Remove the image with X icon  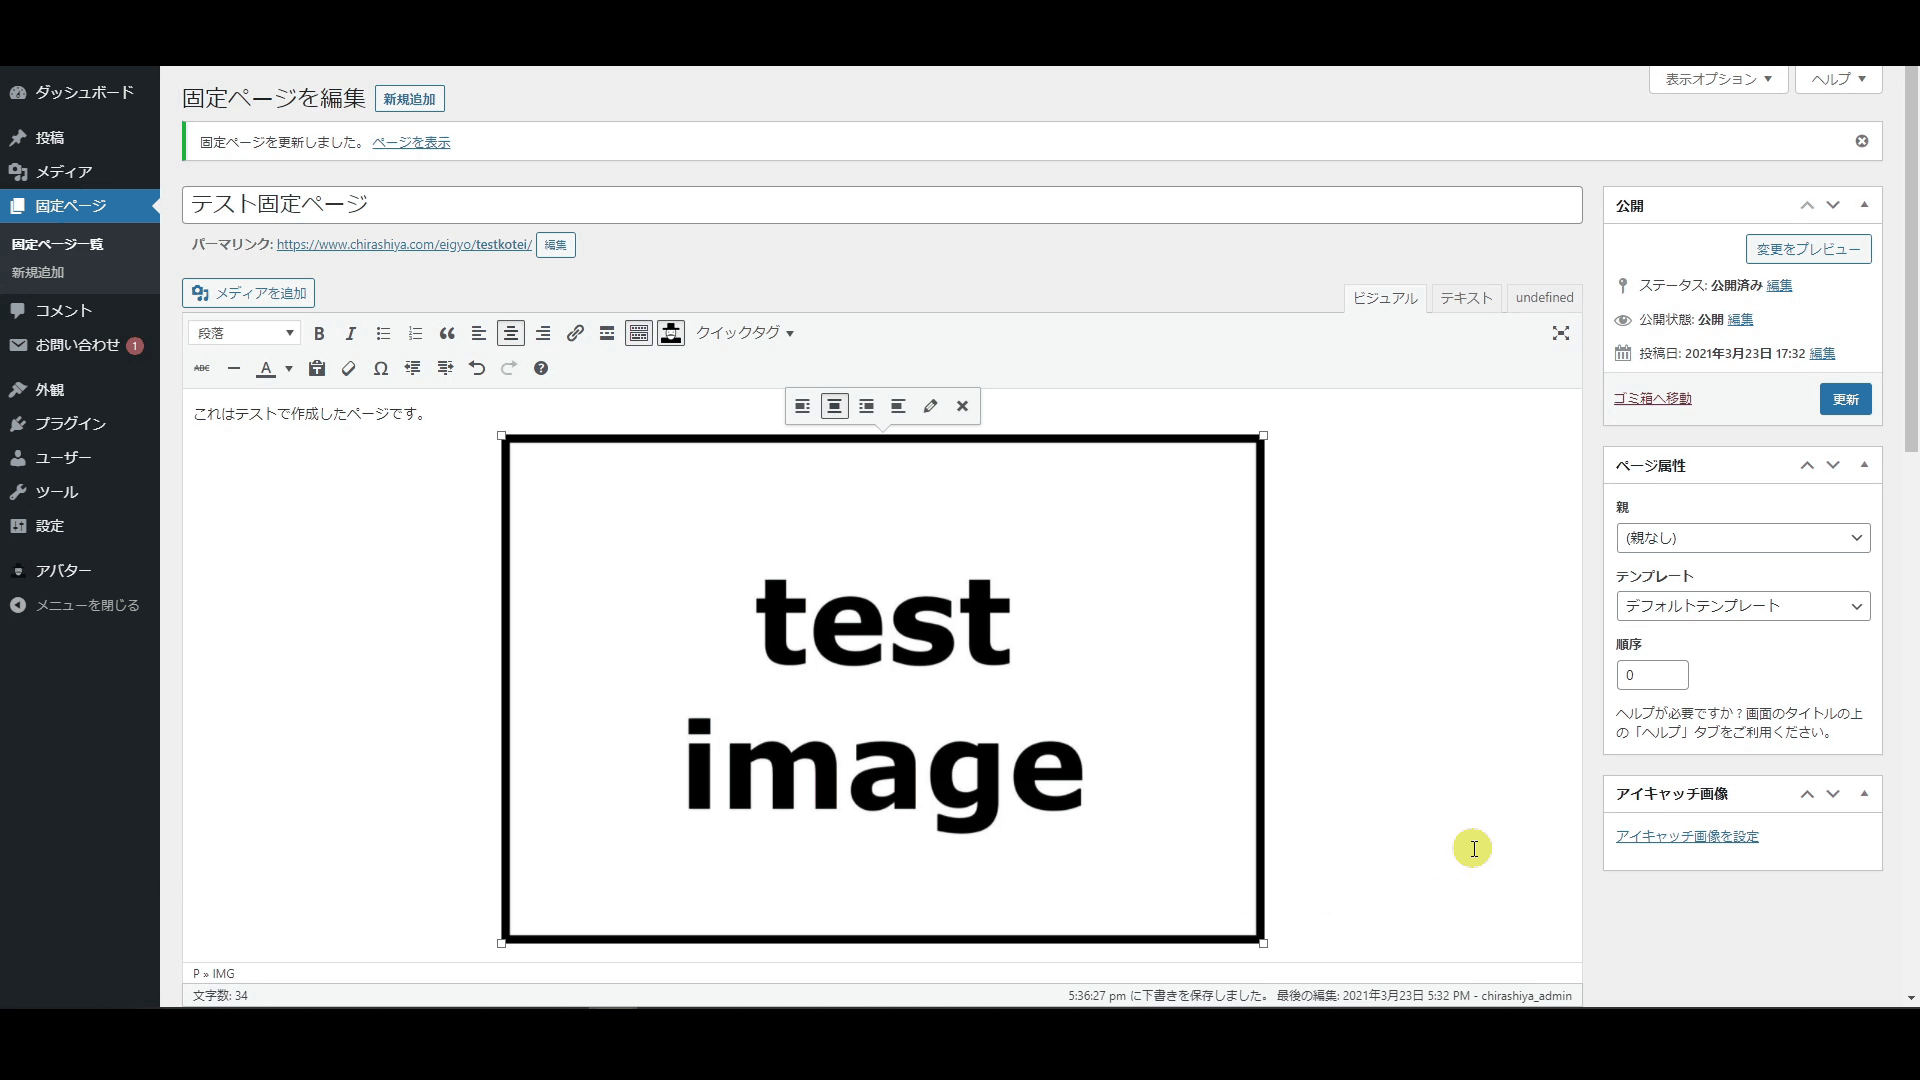(963, 406)
